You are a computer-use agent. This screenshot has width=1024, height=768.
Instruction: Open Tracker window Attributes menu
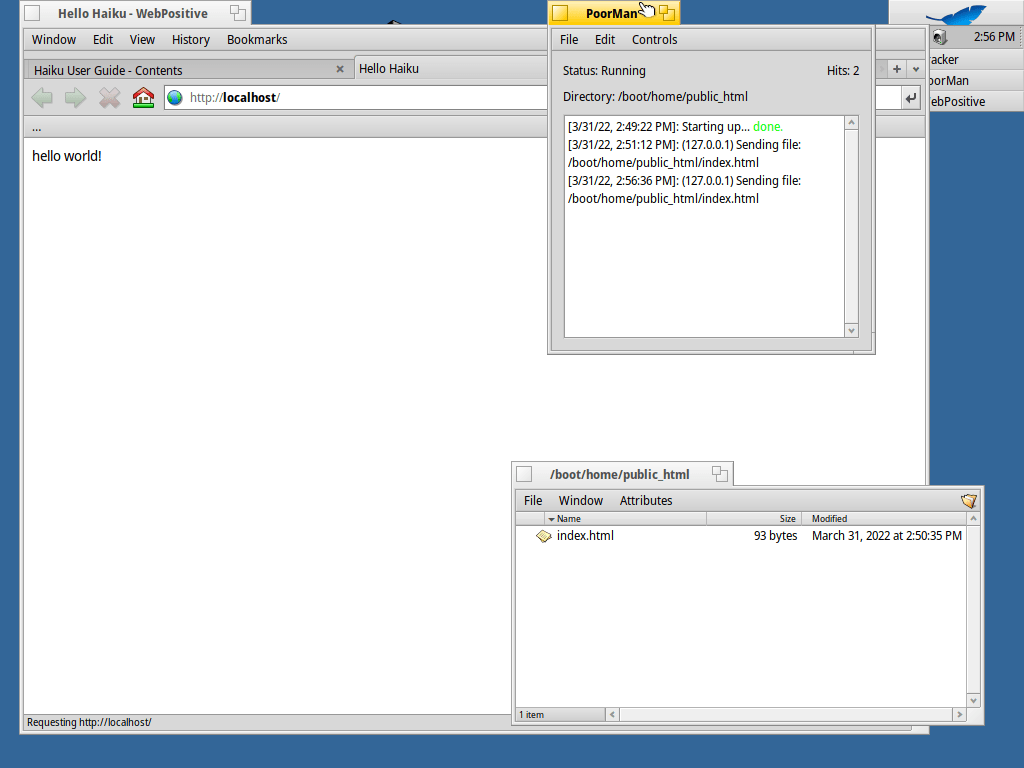click(x=646, y=500)
